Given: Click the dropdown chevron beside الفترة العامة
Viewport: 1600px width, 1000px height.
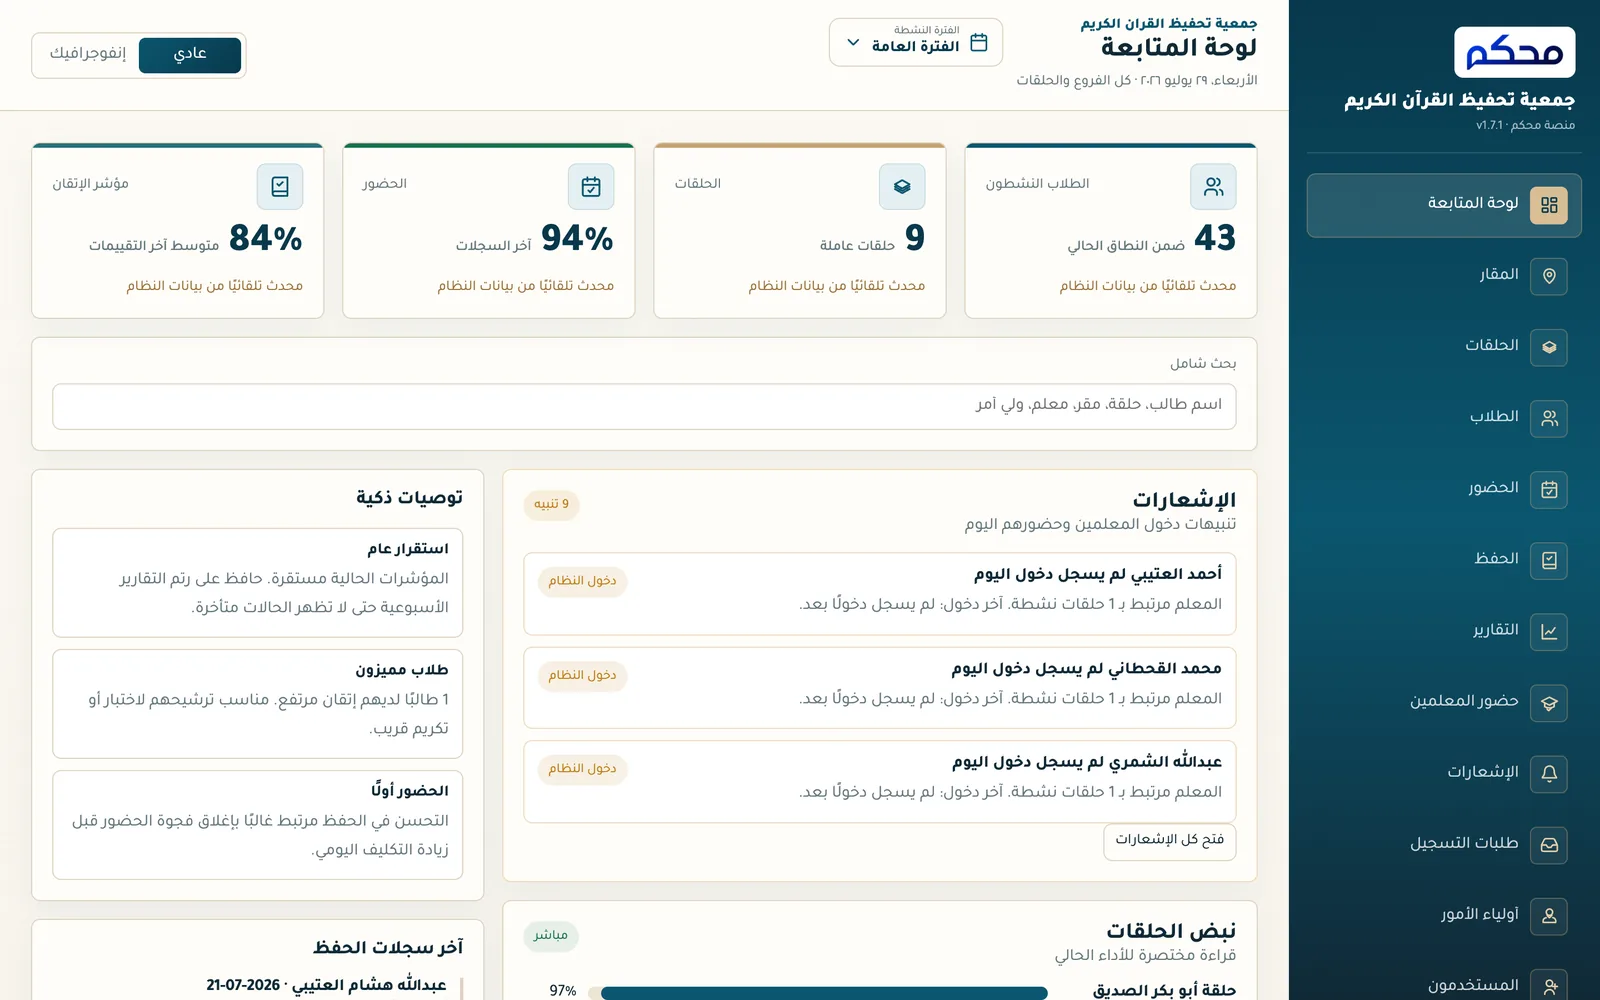Looking at the screenshot, I should pyautogui.click(x=853, y=43).
